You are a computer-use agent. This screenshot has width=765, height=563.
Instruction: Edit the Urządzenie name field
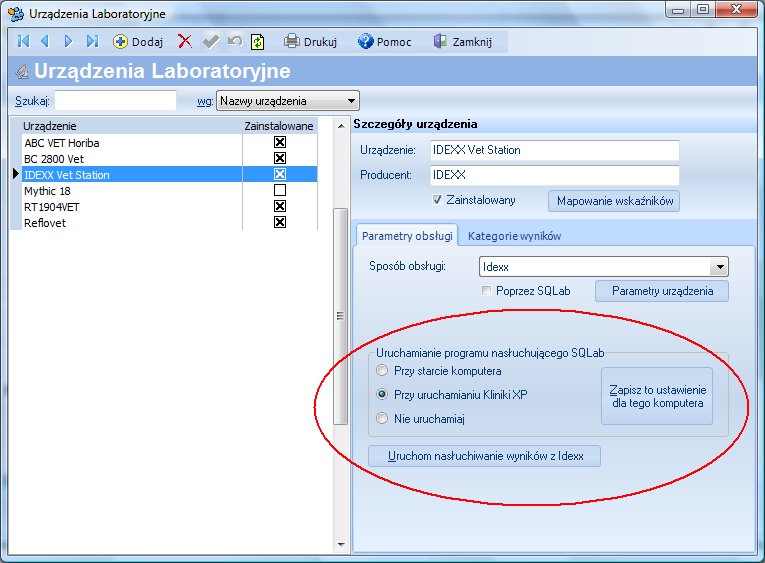pyautogui.click(x=555, y=150)
